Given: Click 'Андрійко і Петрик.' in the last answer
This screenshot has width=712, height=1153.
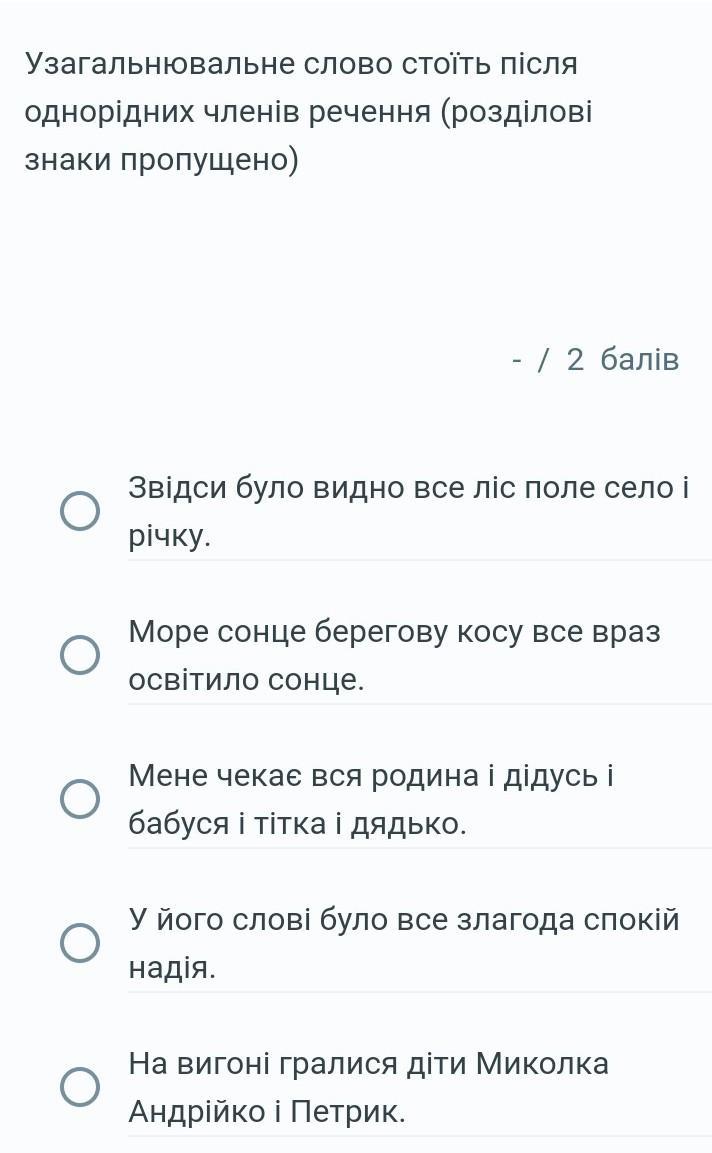Looking at the screenshot, I should (x=267, y=1112).
